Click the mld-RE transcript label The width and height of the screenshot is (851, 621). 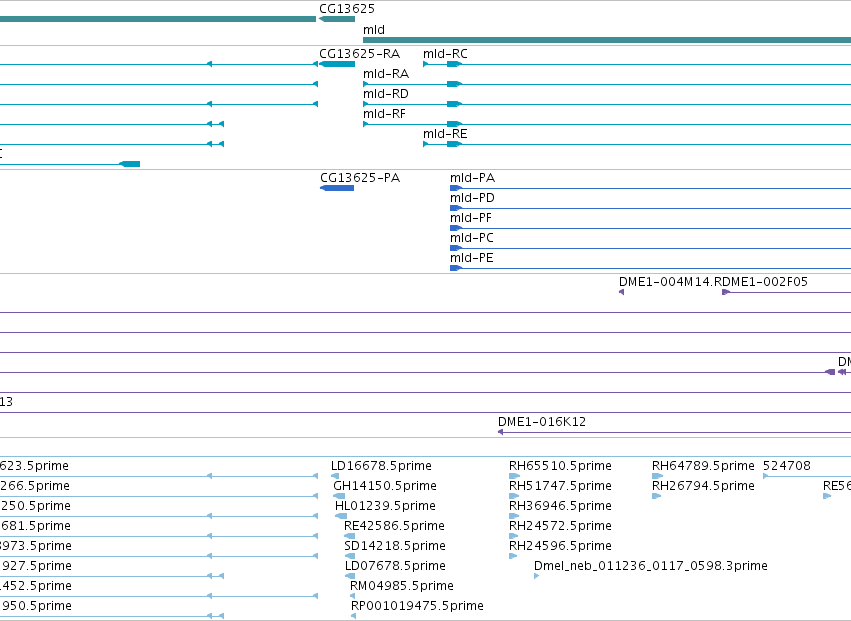pos(445,134)
